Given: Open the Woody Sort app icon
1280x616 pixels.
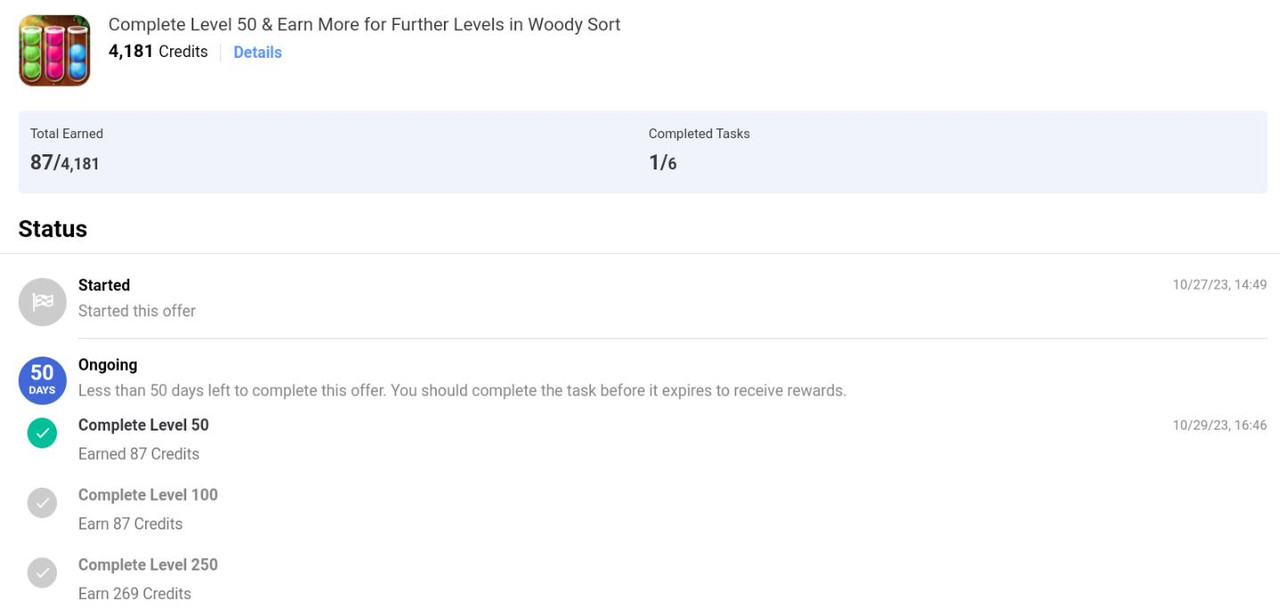Looking at the screenshot, I should [54, 50].
